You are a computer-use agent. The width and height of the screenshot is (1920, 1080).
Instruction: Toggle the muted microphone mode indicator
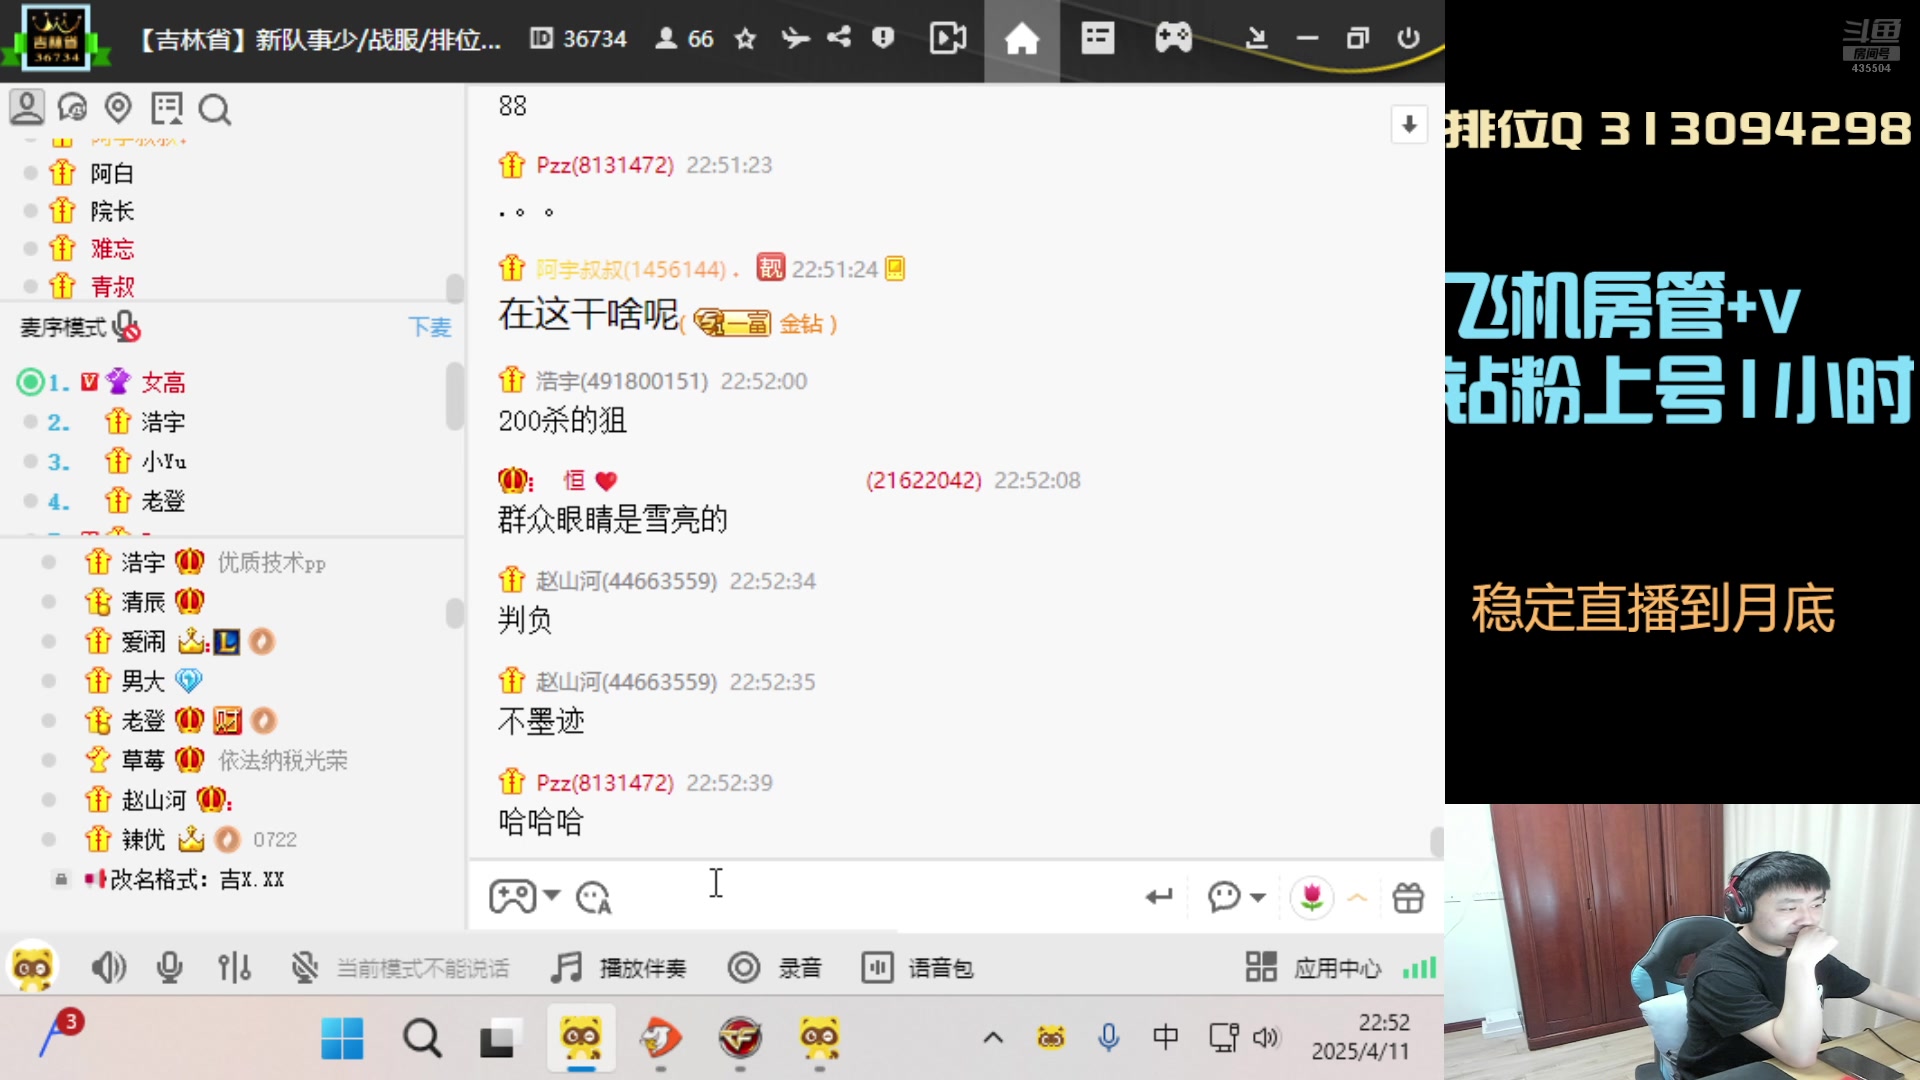tap(304, 967)
